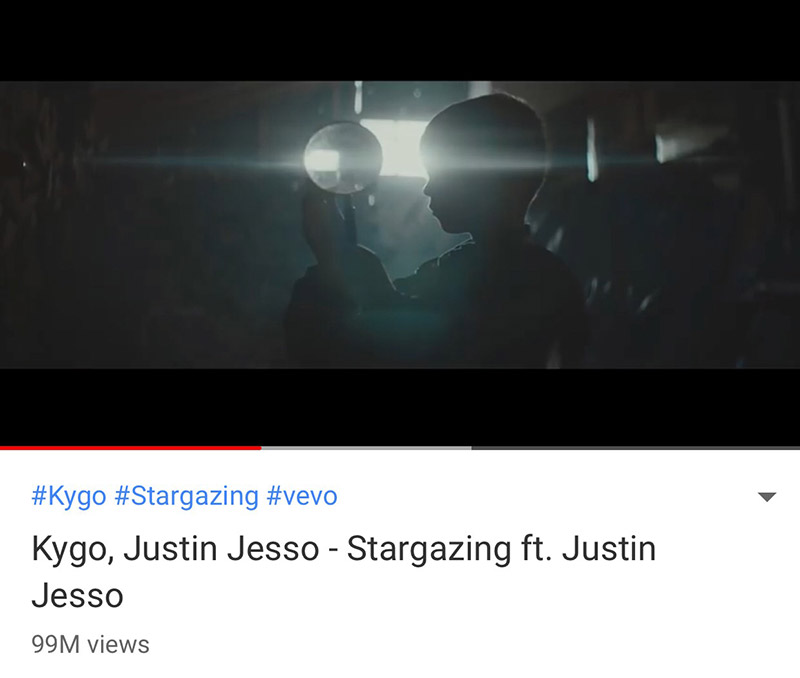Tap the word Jesso on the title's second line
The image size is (800, 678).
pos(78,596)
